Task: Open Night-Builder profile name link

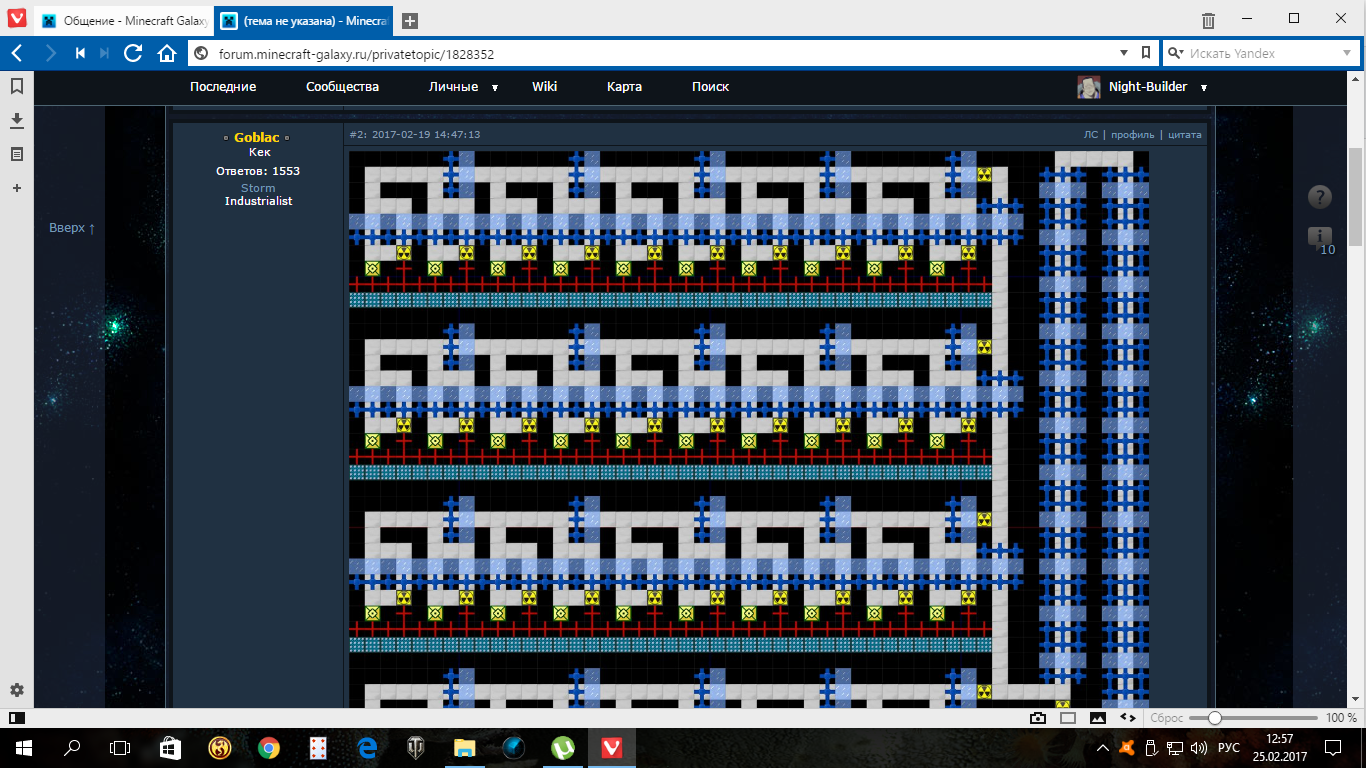Action: coord(1148,87)
